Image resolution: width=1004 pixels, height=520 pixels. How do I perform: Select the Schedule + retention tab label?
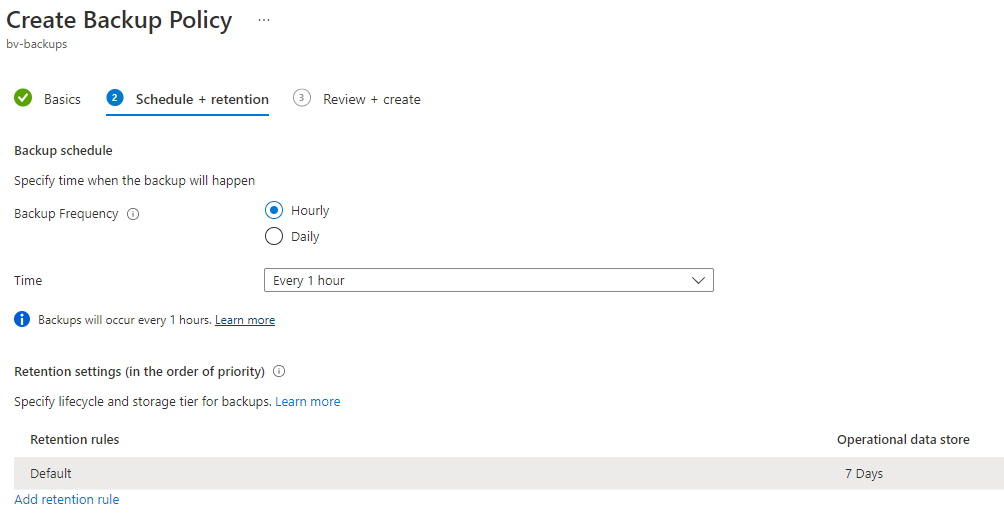coord(202,99)
